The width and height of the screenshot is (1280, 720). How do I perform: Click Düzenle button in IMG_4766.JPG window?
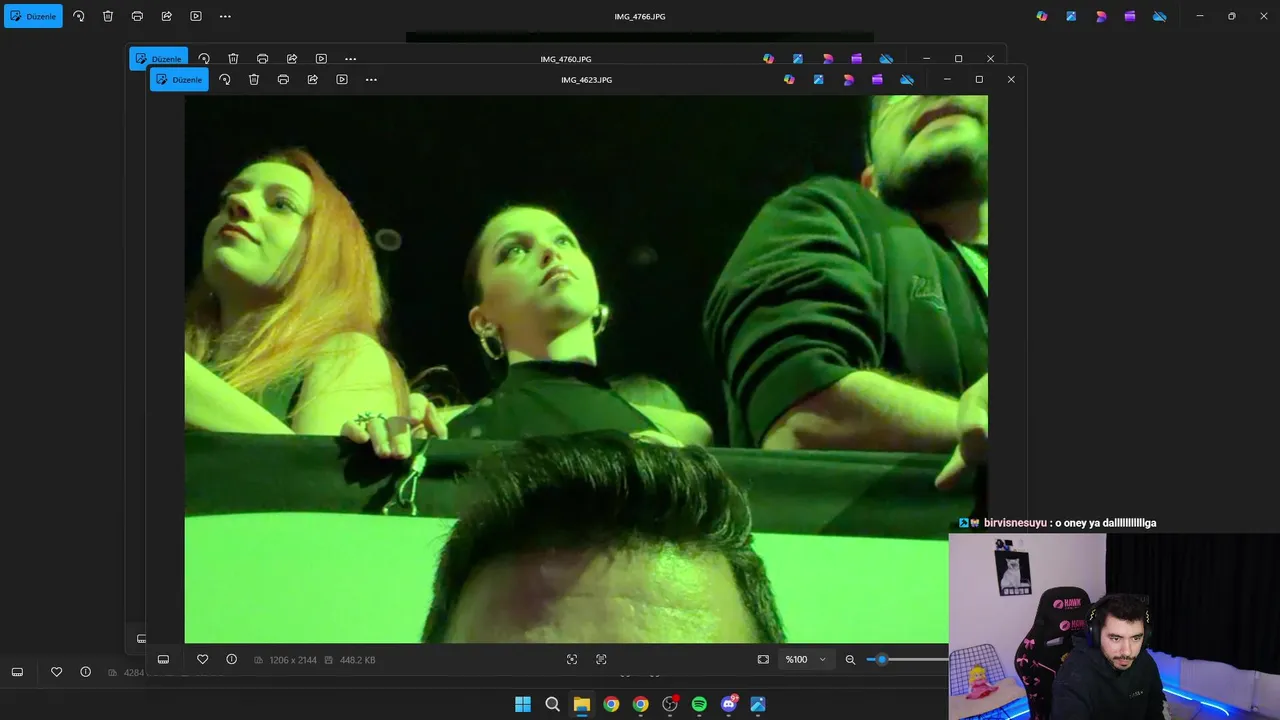pos(33,16)
